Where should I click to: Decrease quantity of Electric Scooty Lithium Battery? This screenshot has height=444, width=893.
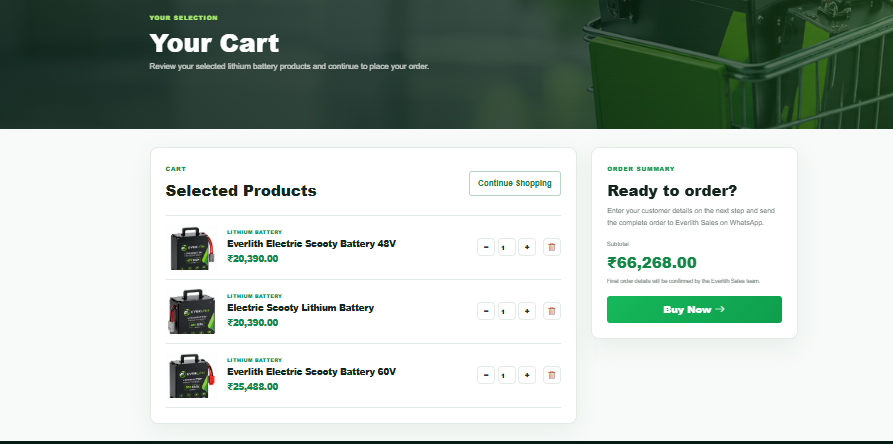(486, 311)
